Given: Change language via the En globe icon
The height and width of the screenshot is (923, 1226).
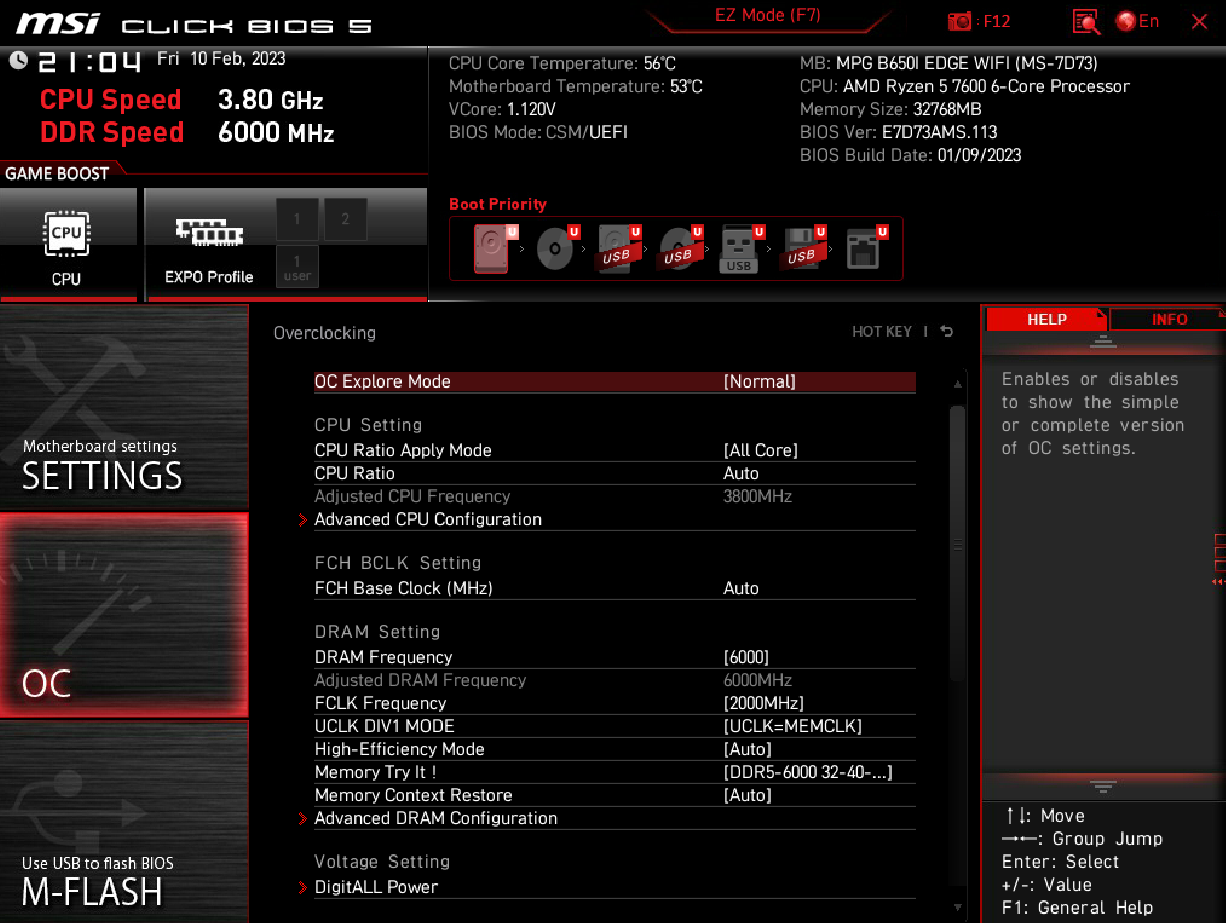Looking at the screenshot, I should pos(1137,21).
